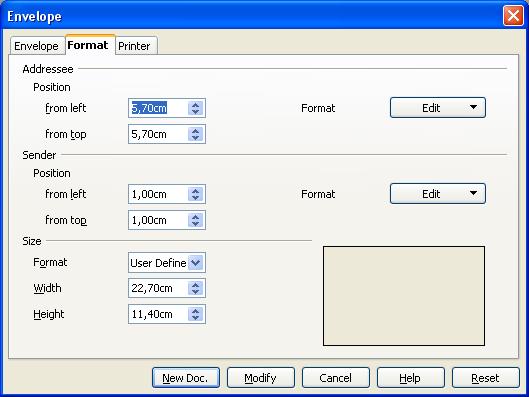Open Sender Format Edit dropdown

click(x=438, y=194)
